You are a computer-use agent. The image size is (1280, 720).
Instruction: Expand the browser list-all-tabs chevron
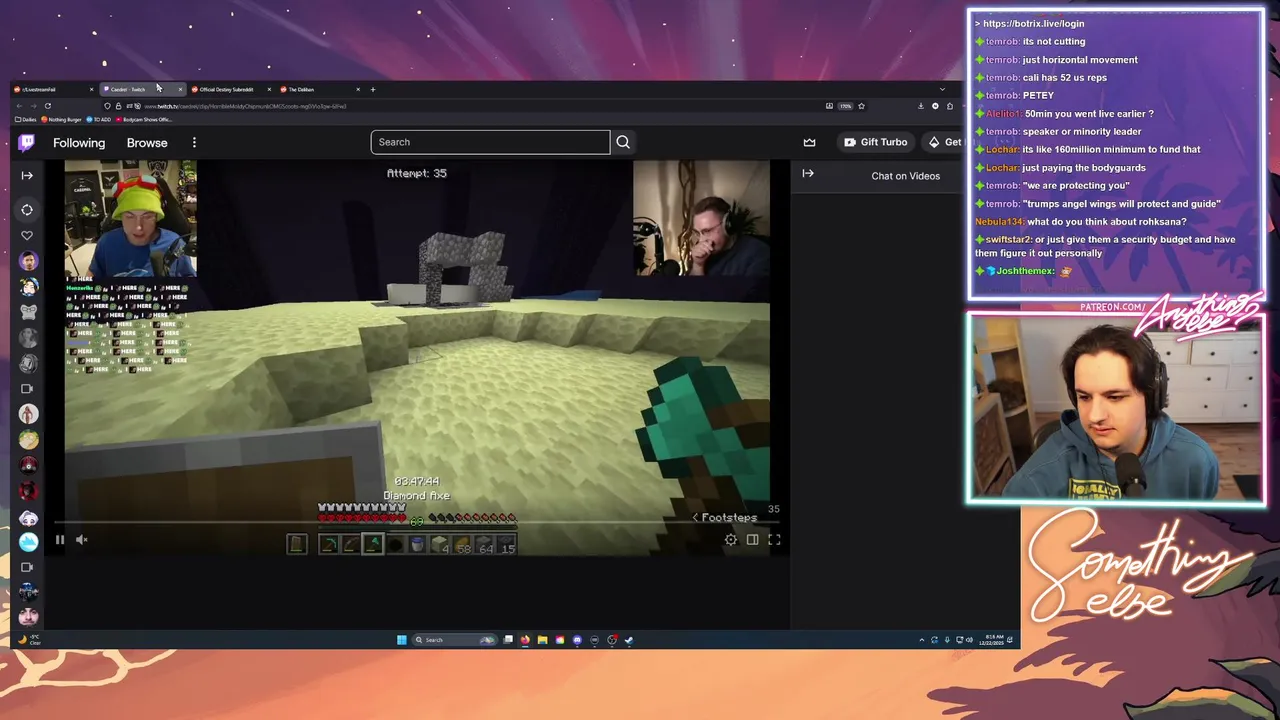(942, 89)
